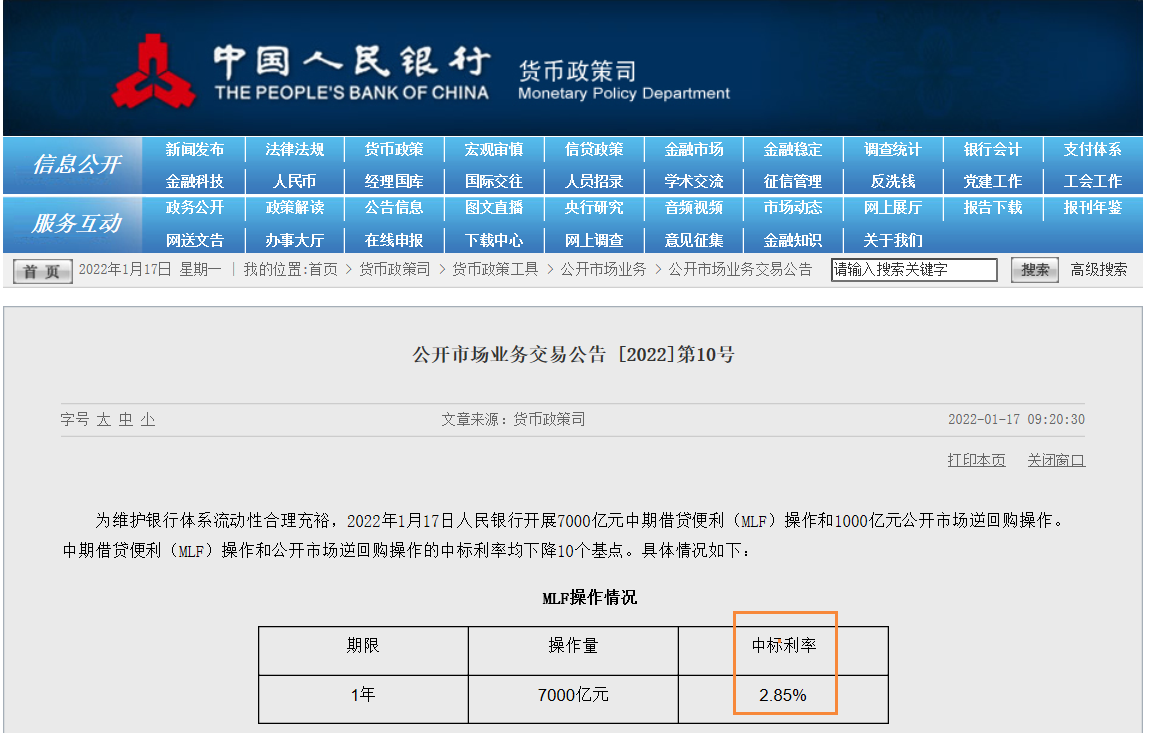1149x733 pixels.
Task: Open 宏观审慎 menu item
Action: pos(494,150)
